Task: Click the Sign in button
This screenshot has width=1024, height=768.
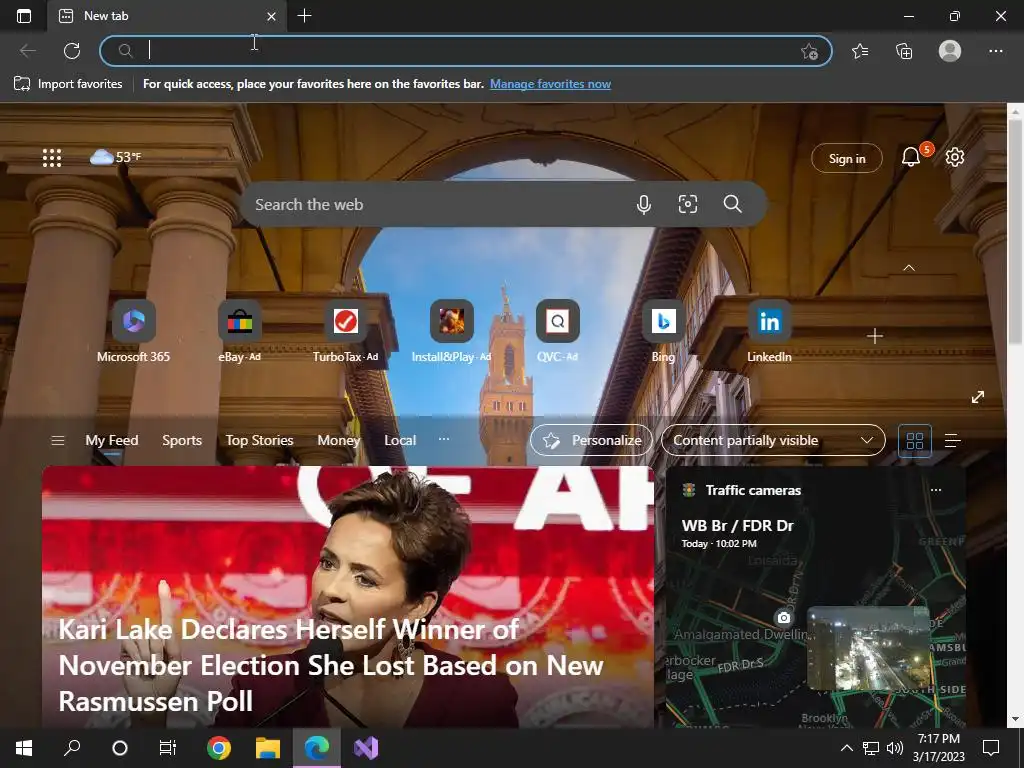Action: 847,158
